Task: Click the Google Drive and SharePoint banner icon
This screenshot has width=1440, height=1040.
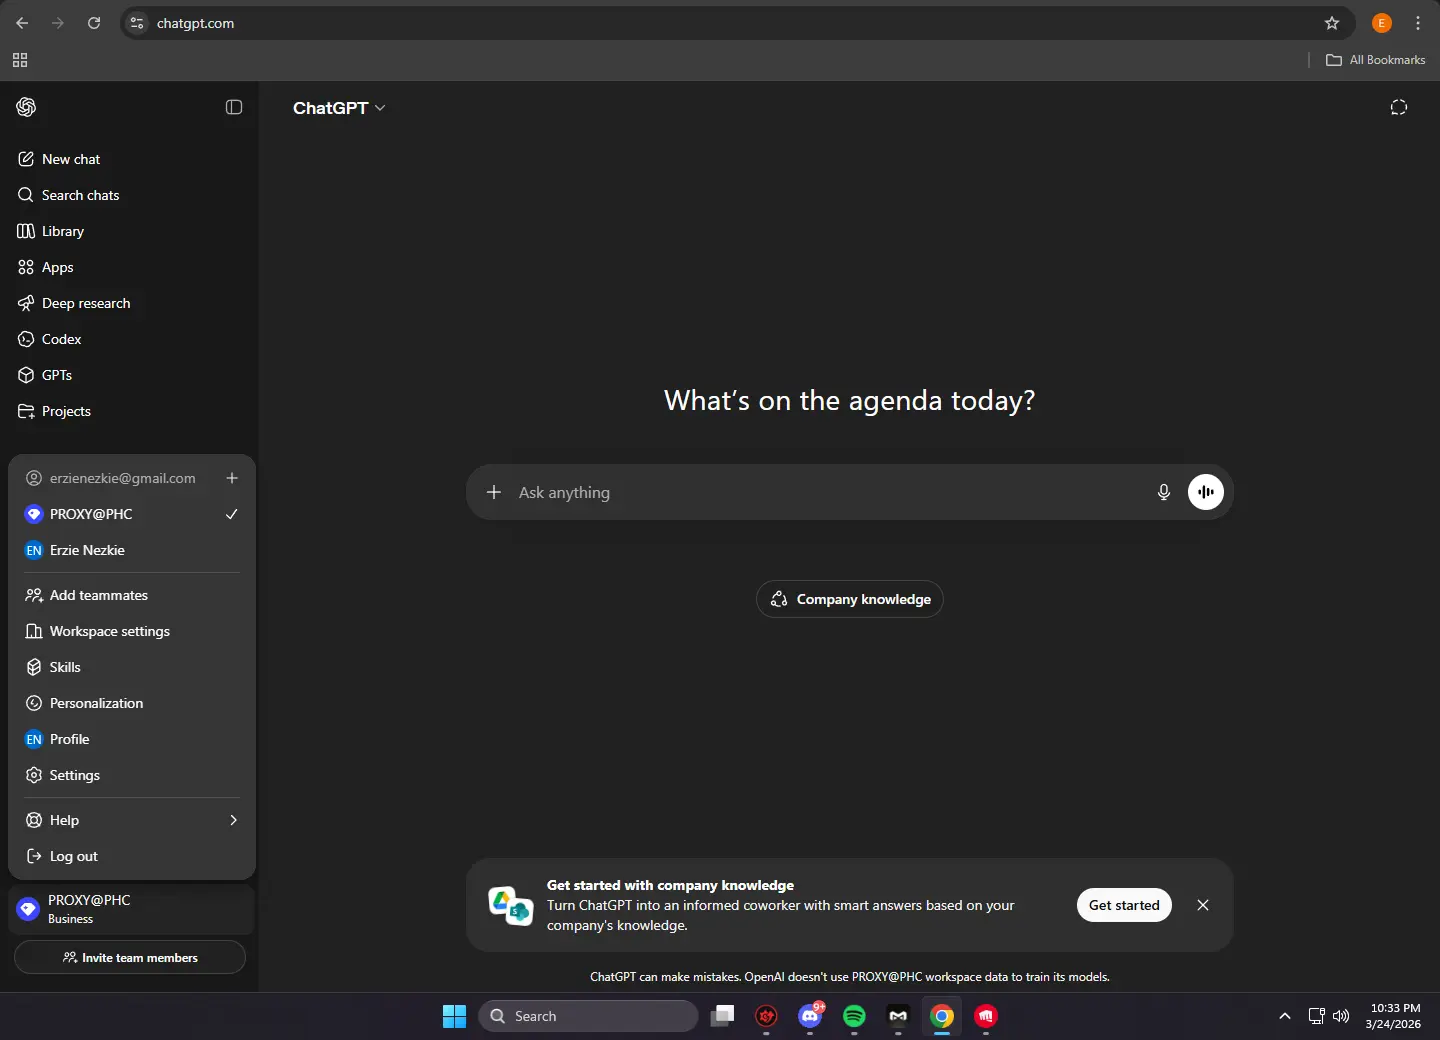Action: 510,905
